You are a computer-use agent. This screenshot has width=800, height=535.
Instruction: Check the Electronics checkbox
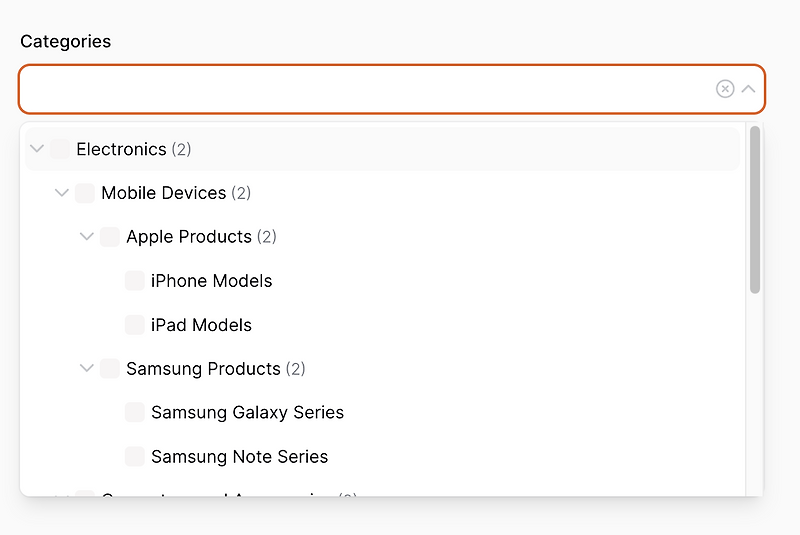tap(60, 149)
